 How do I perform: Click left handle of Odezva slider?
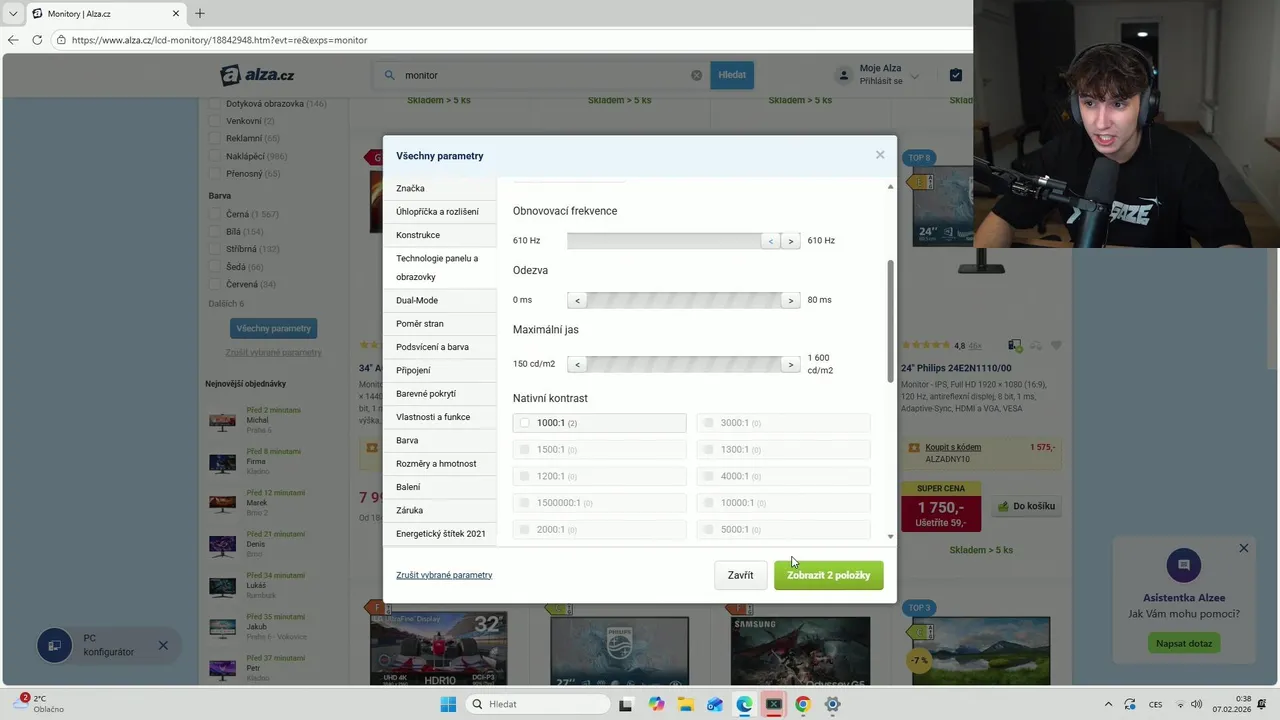[577, 300]
